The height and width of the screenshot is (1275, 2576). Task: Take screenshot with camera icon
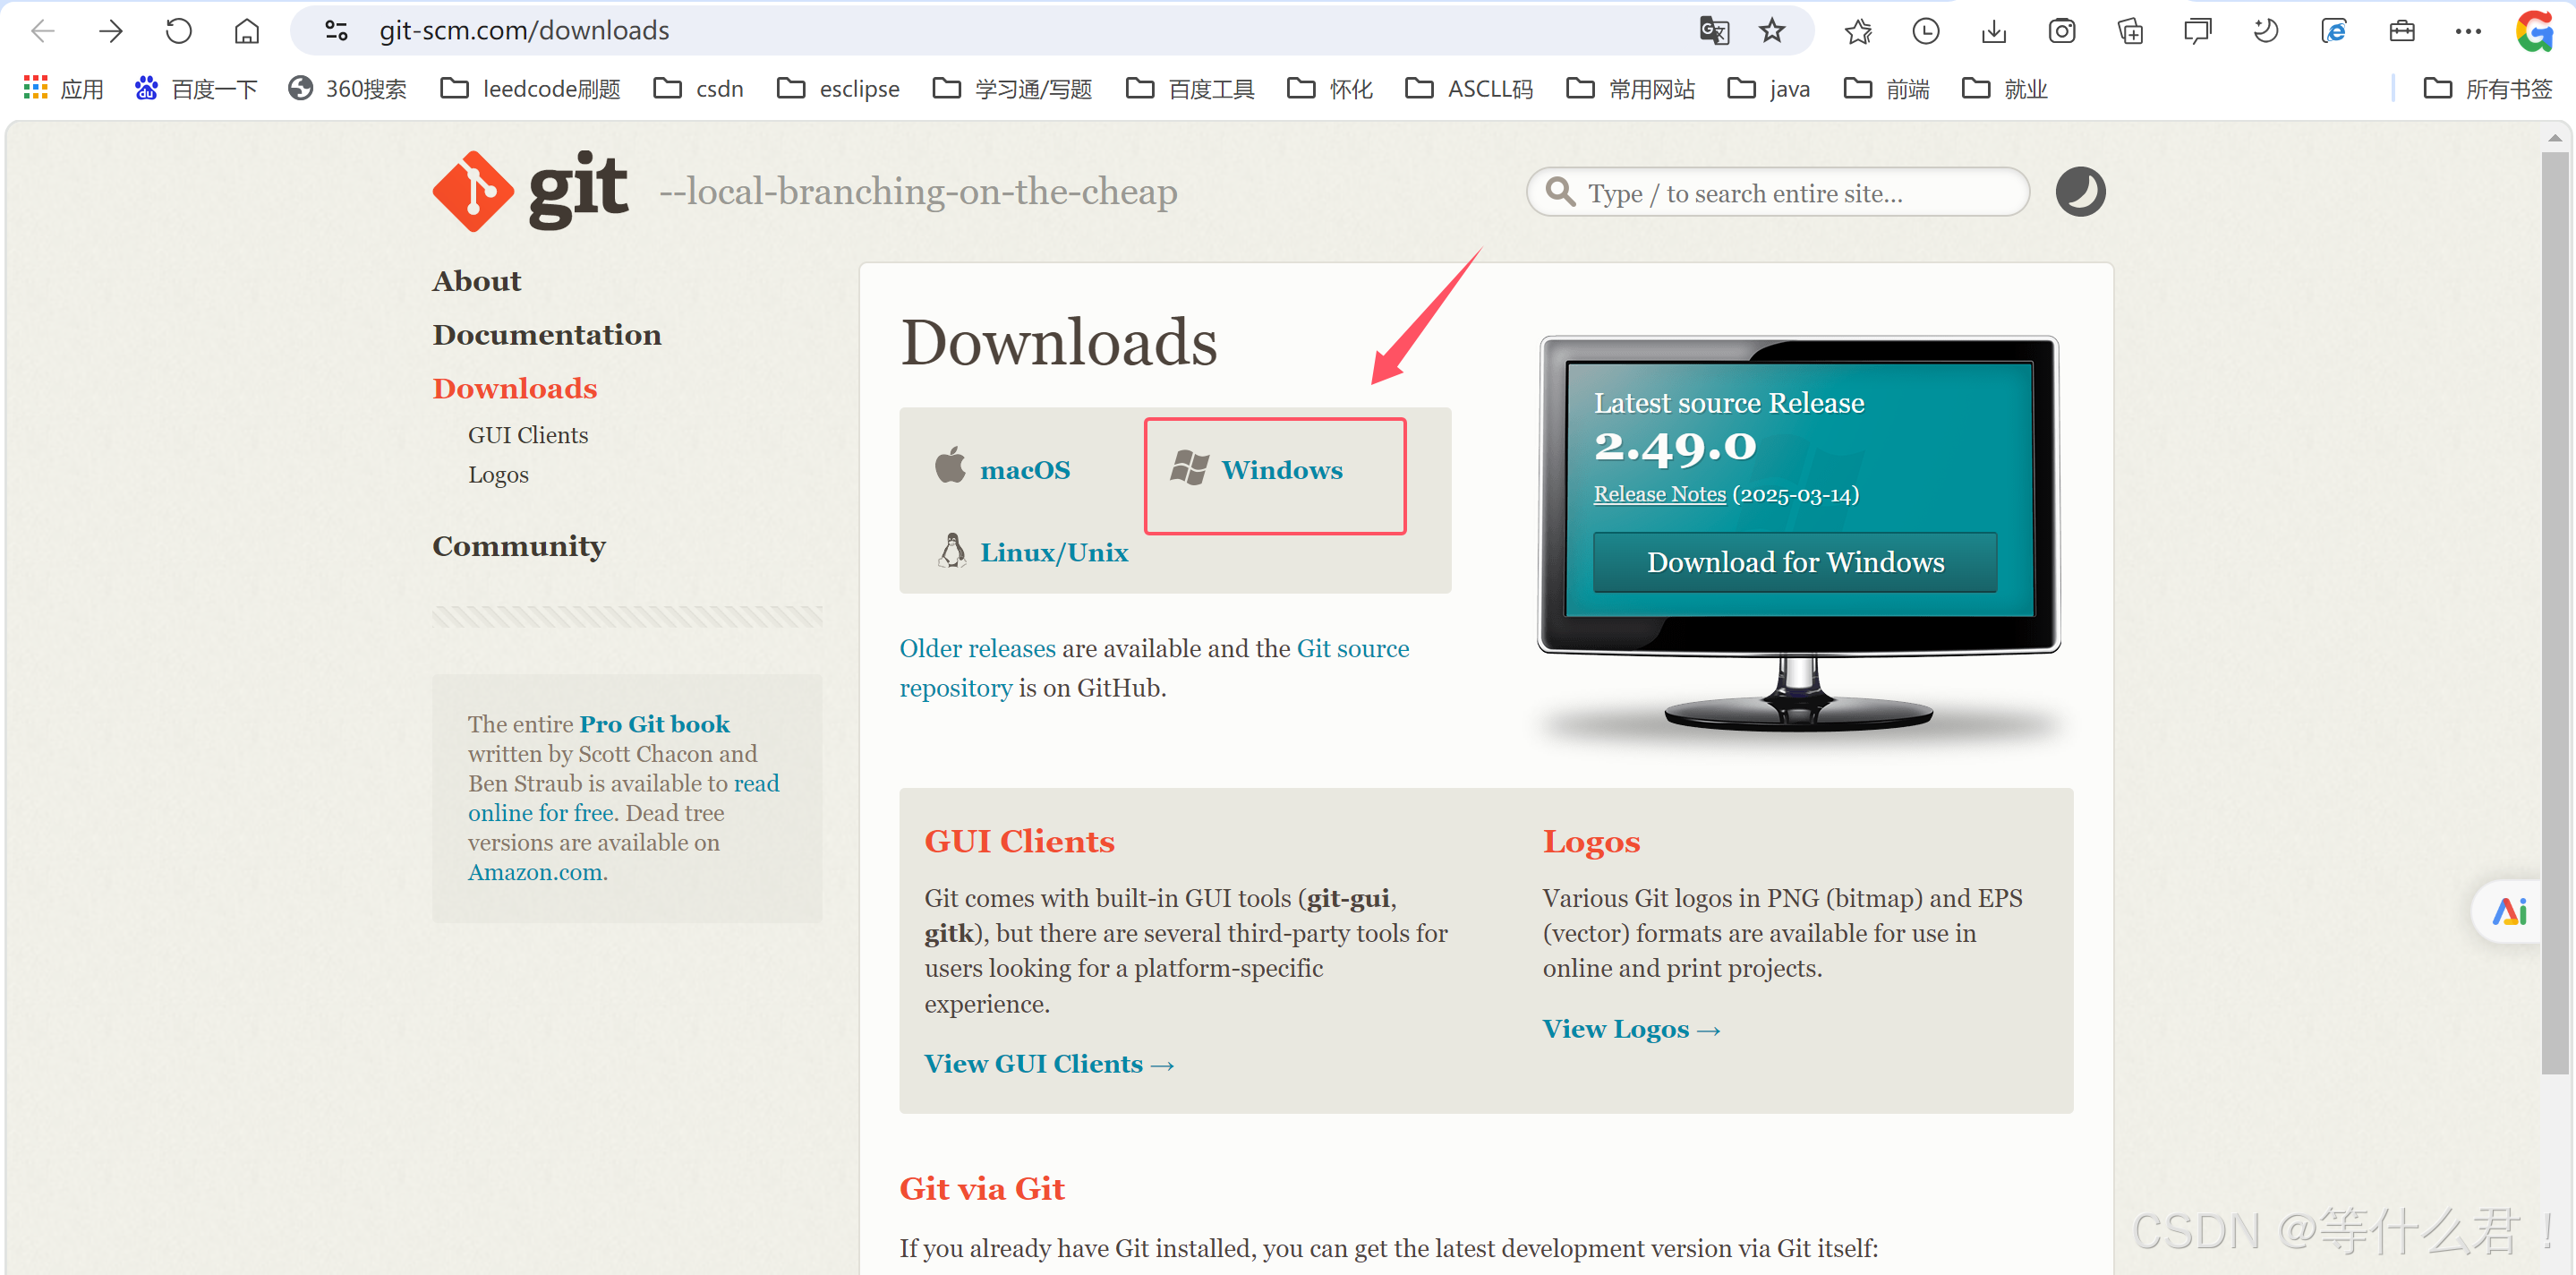2061,31
